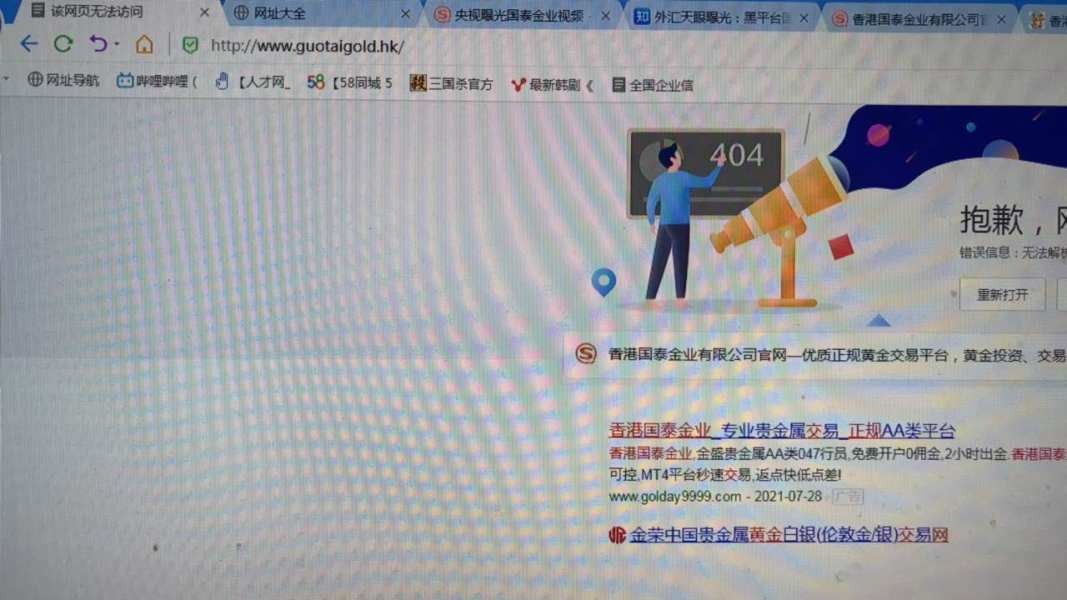Reload the page with the refresh icon
1067x600 pixels.
[63, 45]
